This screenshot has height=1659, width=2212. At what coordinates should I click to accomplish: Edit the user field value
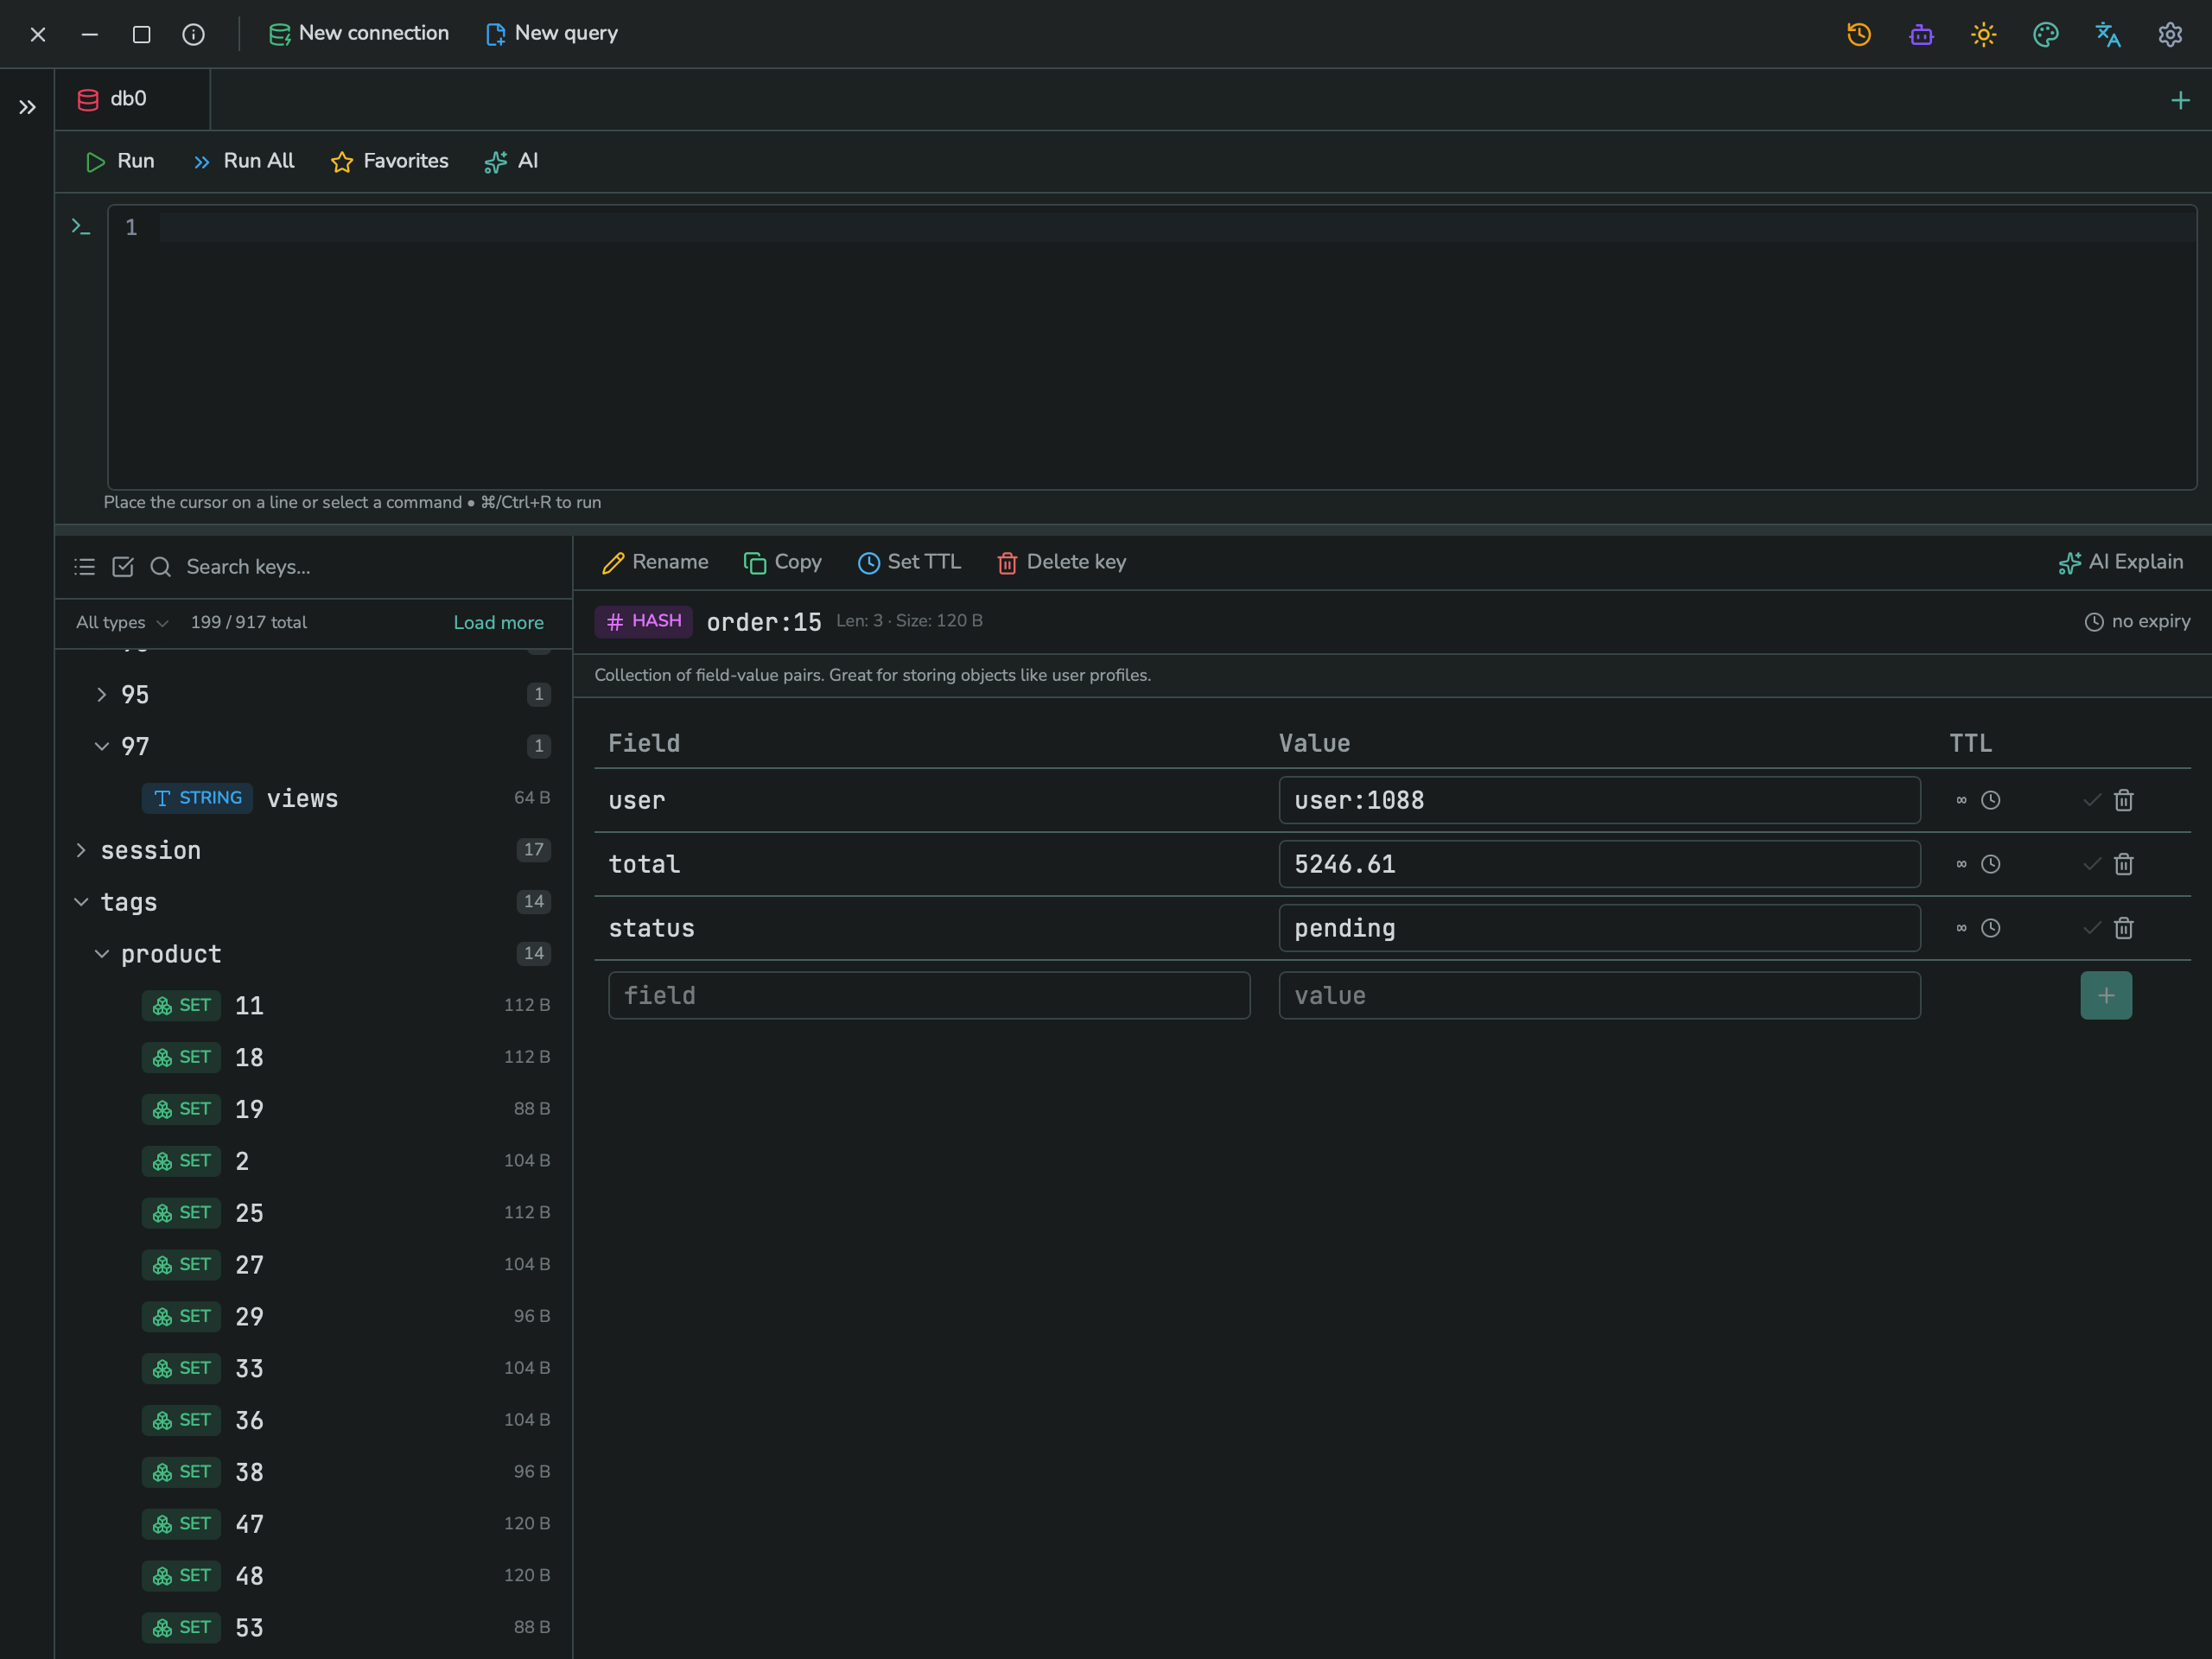1599,800
